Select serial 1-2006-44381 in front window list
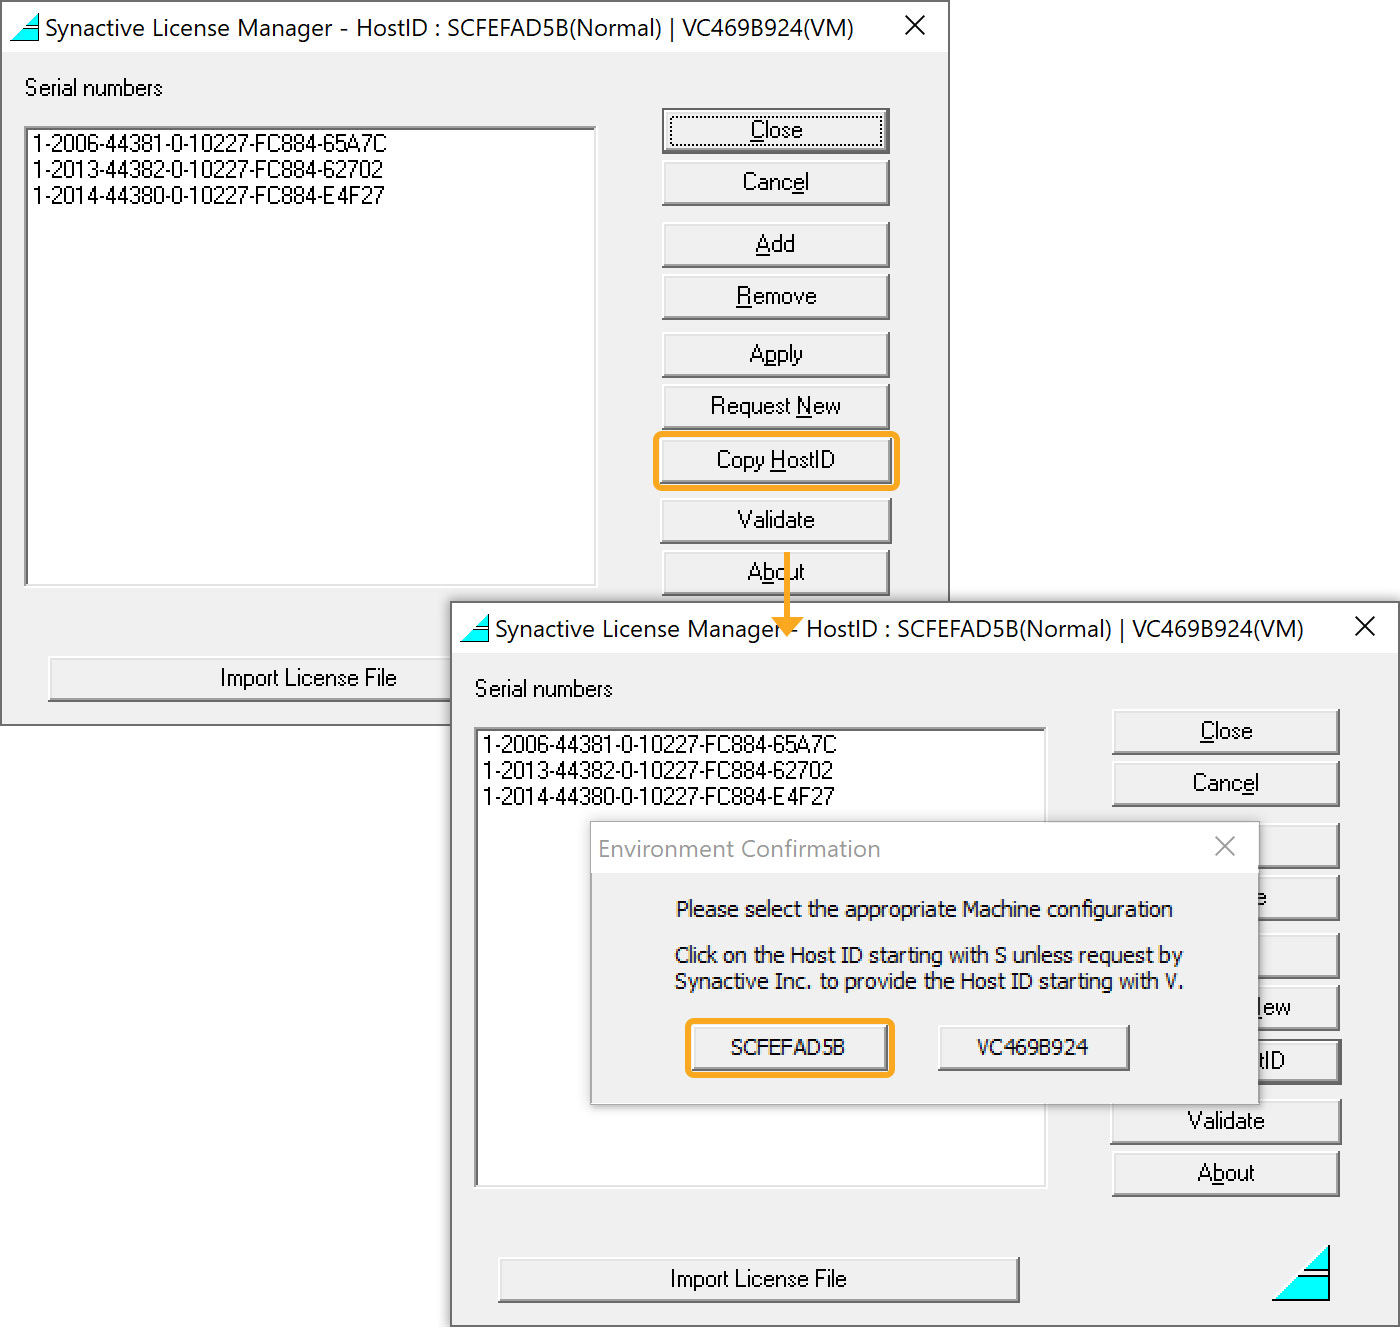This screenshot has height=1327, width=1400. [659, 744]
